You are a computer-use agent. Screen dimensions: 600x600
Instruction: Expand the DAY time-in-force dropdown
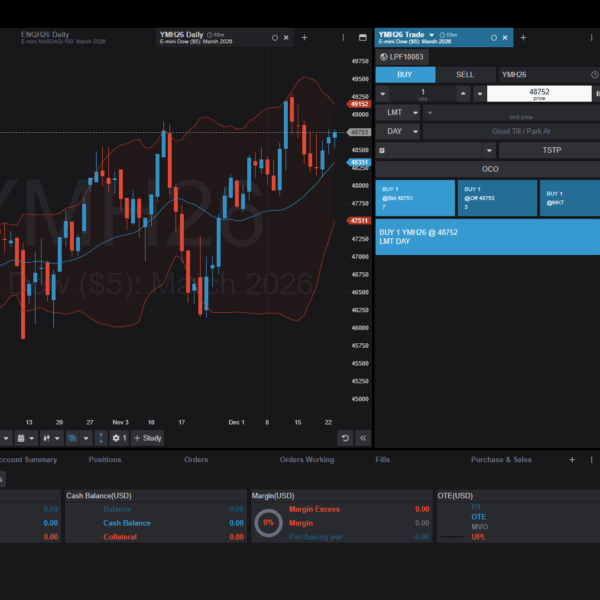click(398, 131)
